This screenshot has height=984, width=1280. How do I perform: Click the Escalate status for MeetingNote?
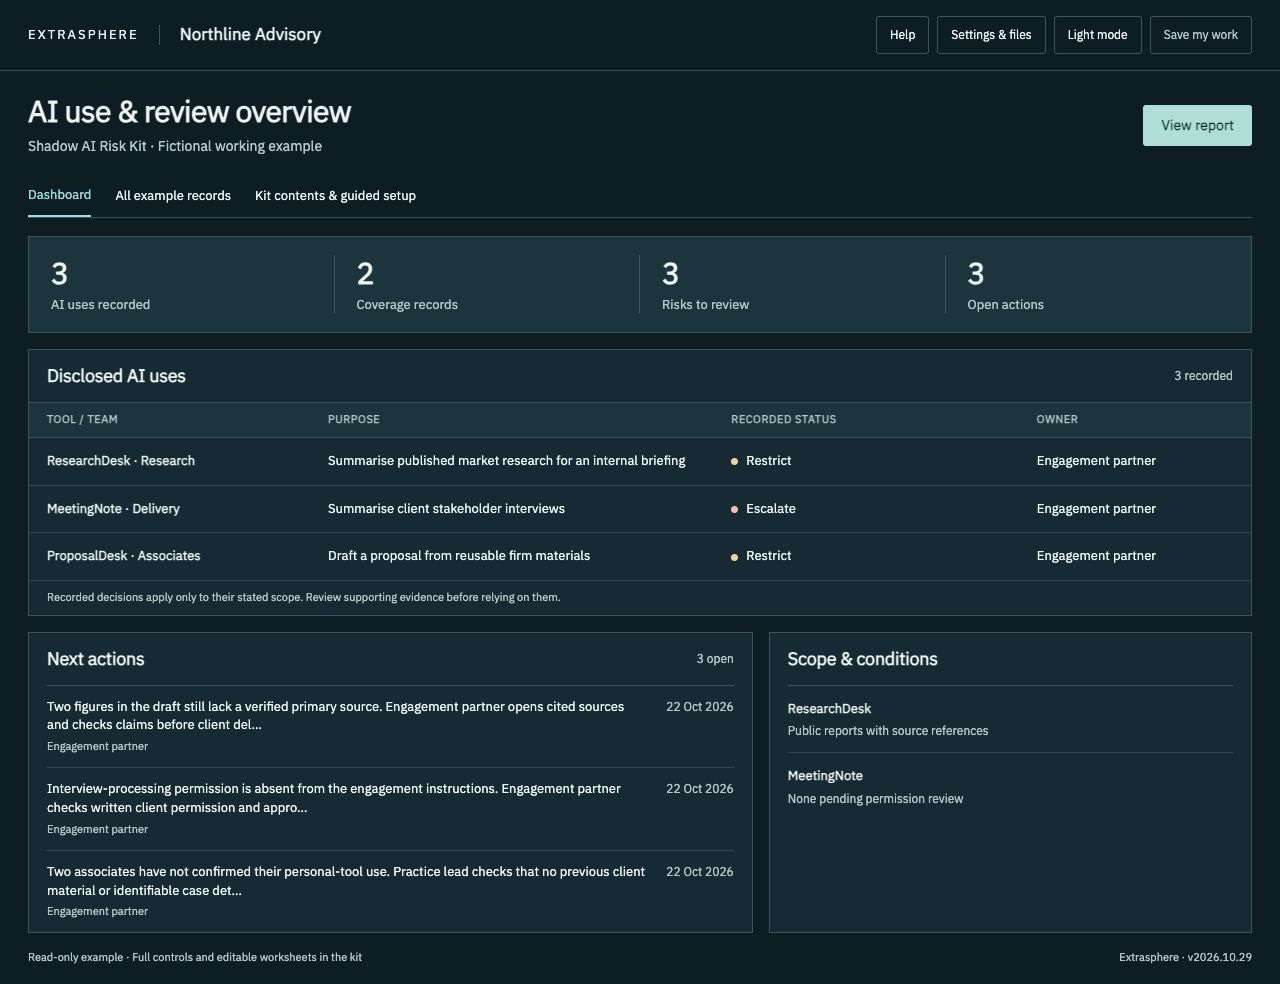pos(764,509)
